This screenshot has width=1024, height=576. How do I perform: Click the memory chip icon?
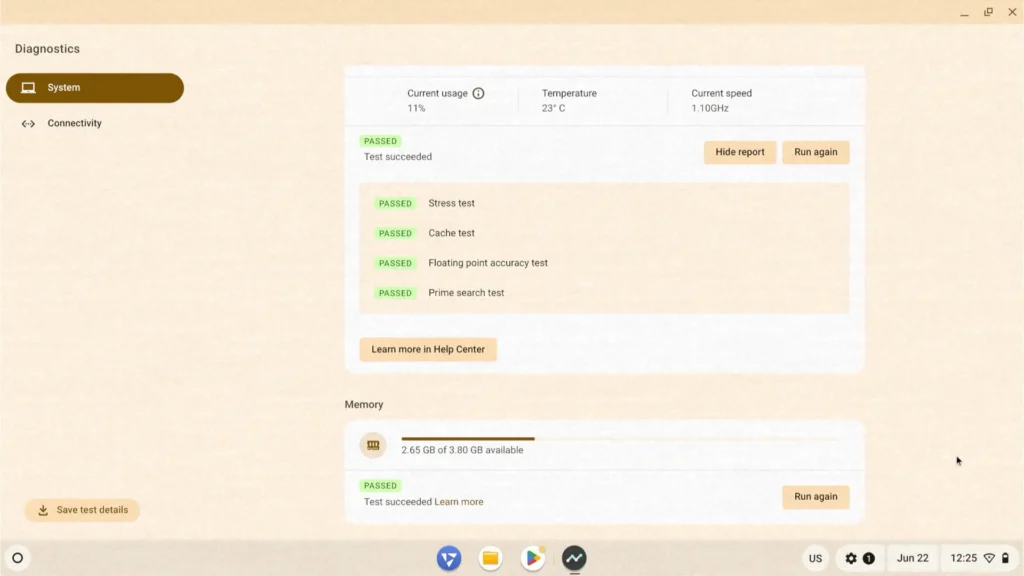point(373,445)
